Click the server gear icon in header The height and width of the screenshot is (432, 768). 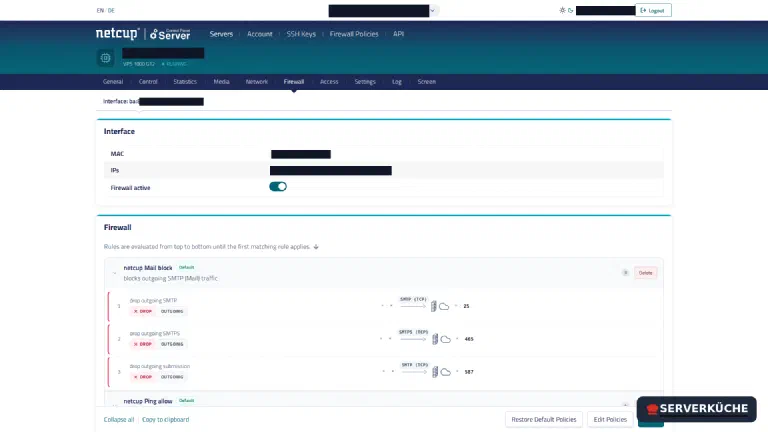(105, 58)
